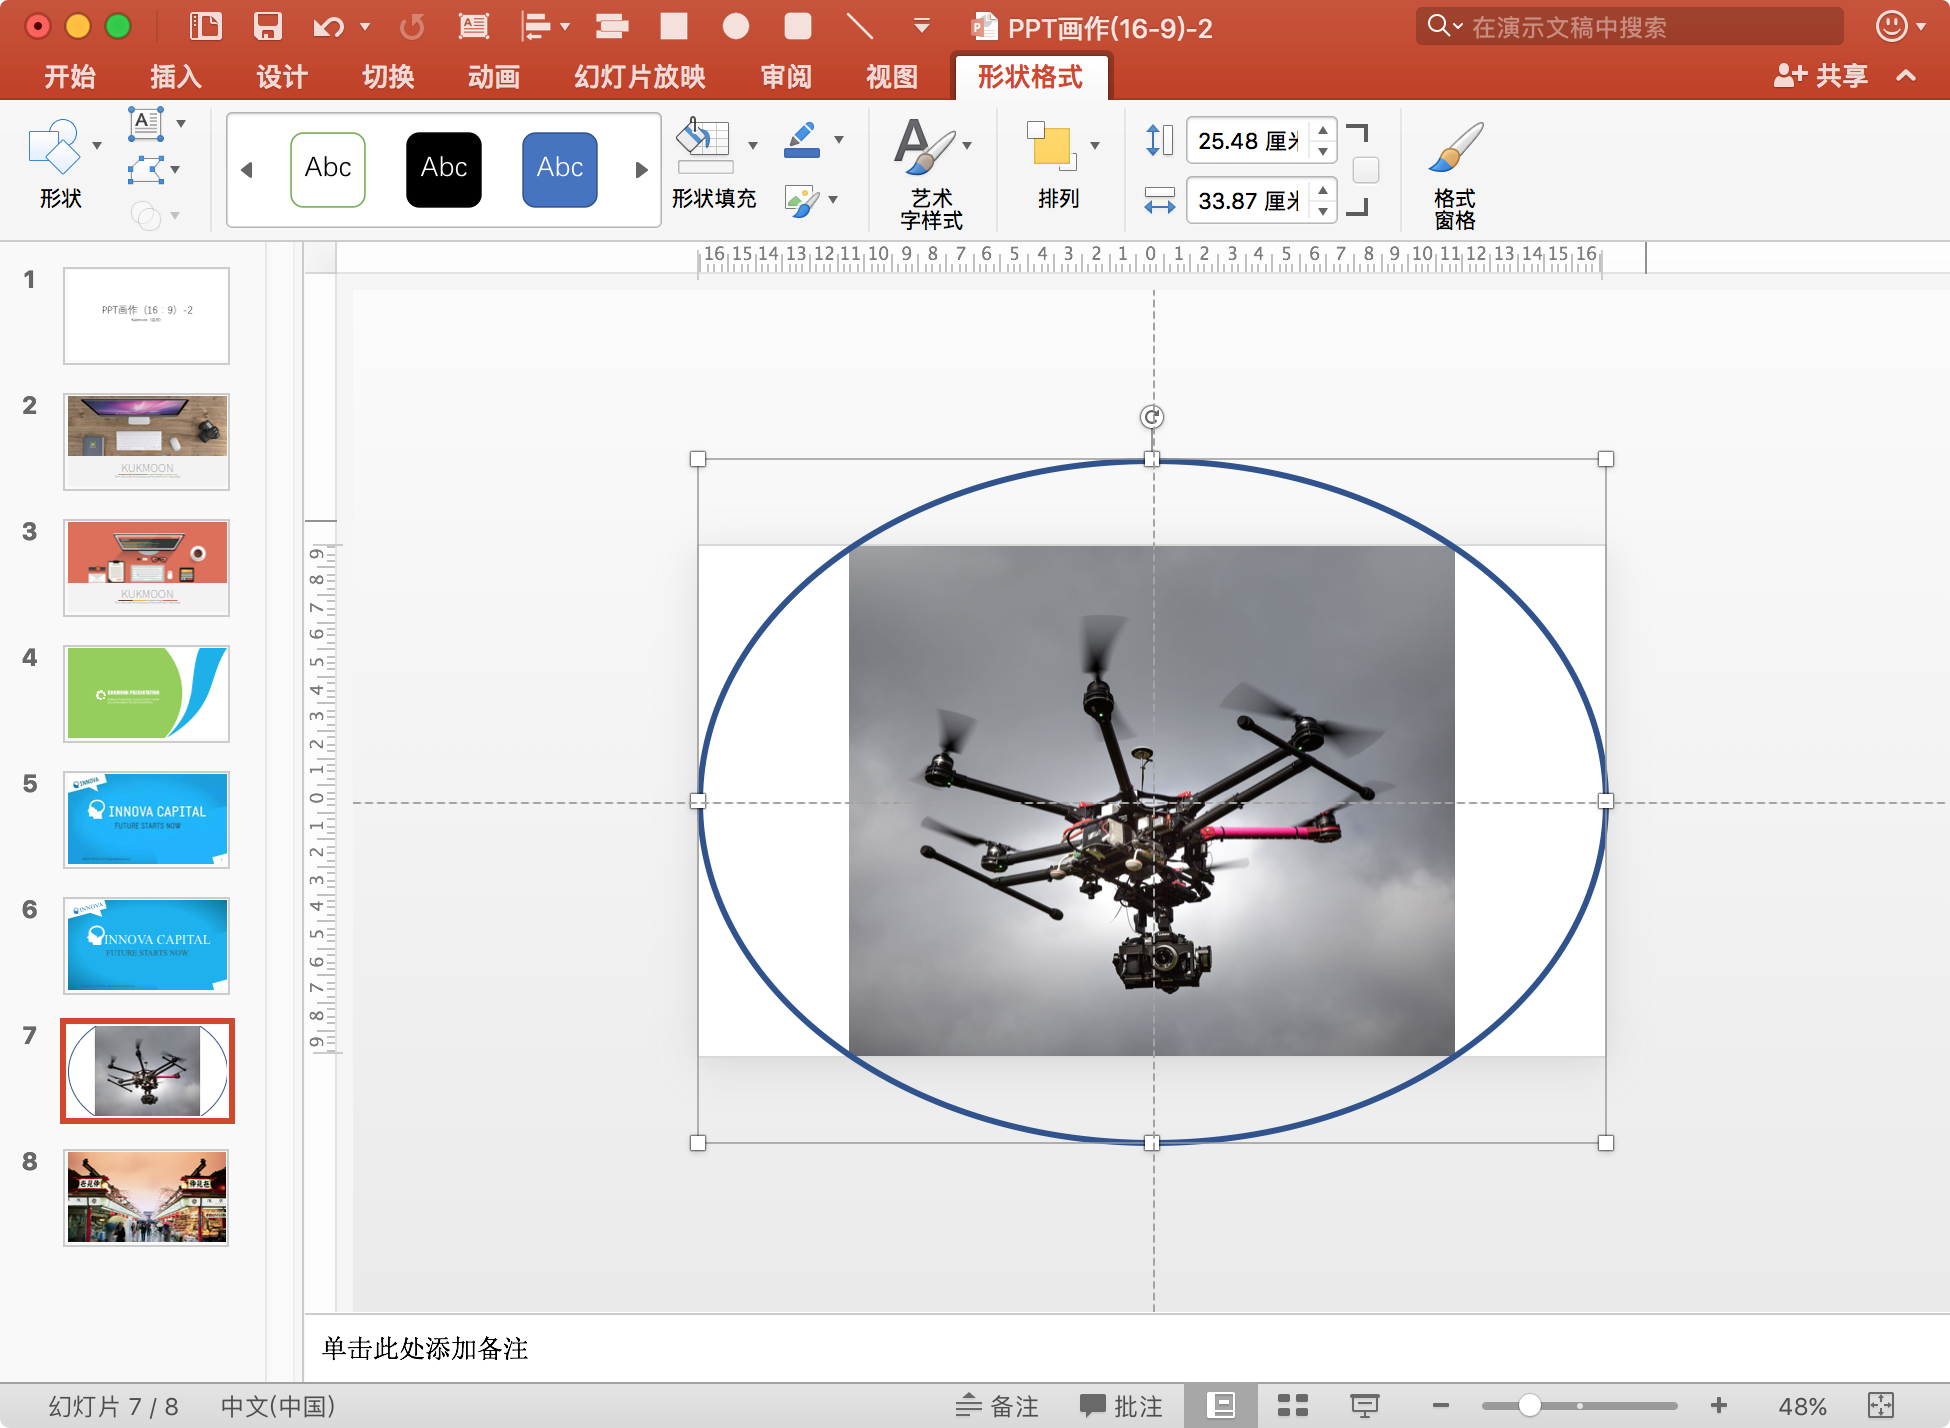Click the Save icon in title bar
The height and width of the screenshot is (1428, 1950).
point(267,26)
